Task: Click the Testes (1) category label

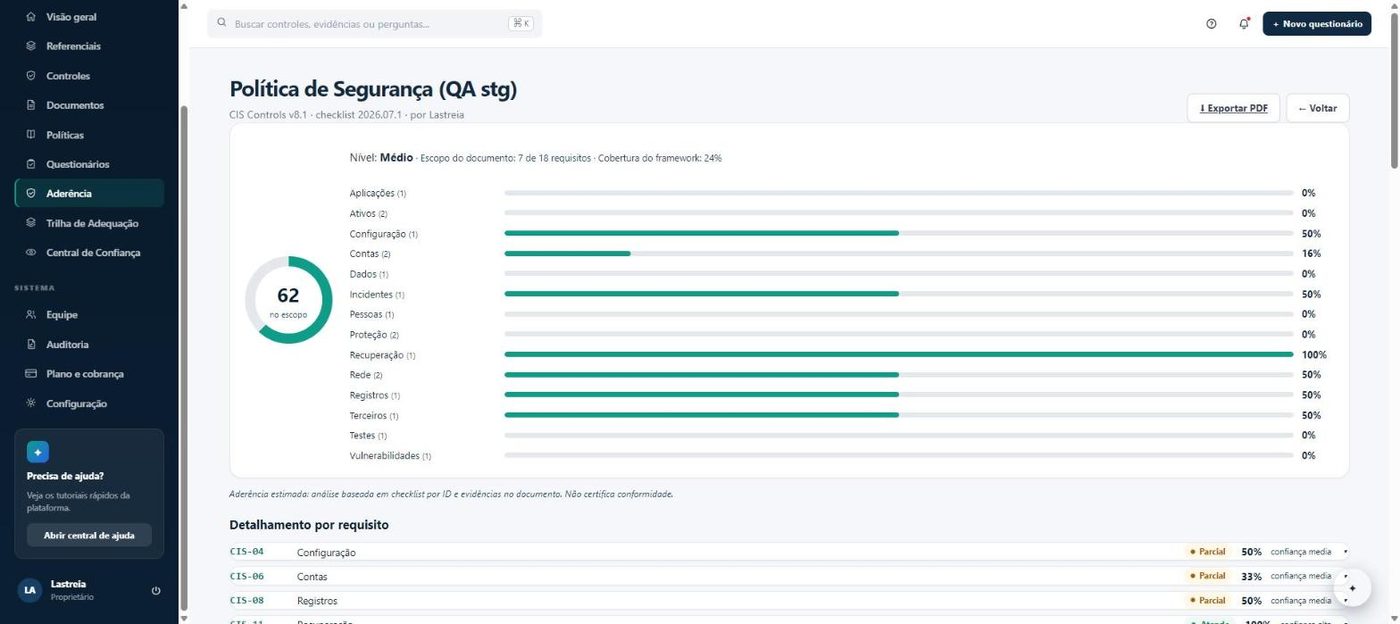Action: tap(368, 435)
